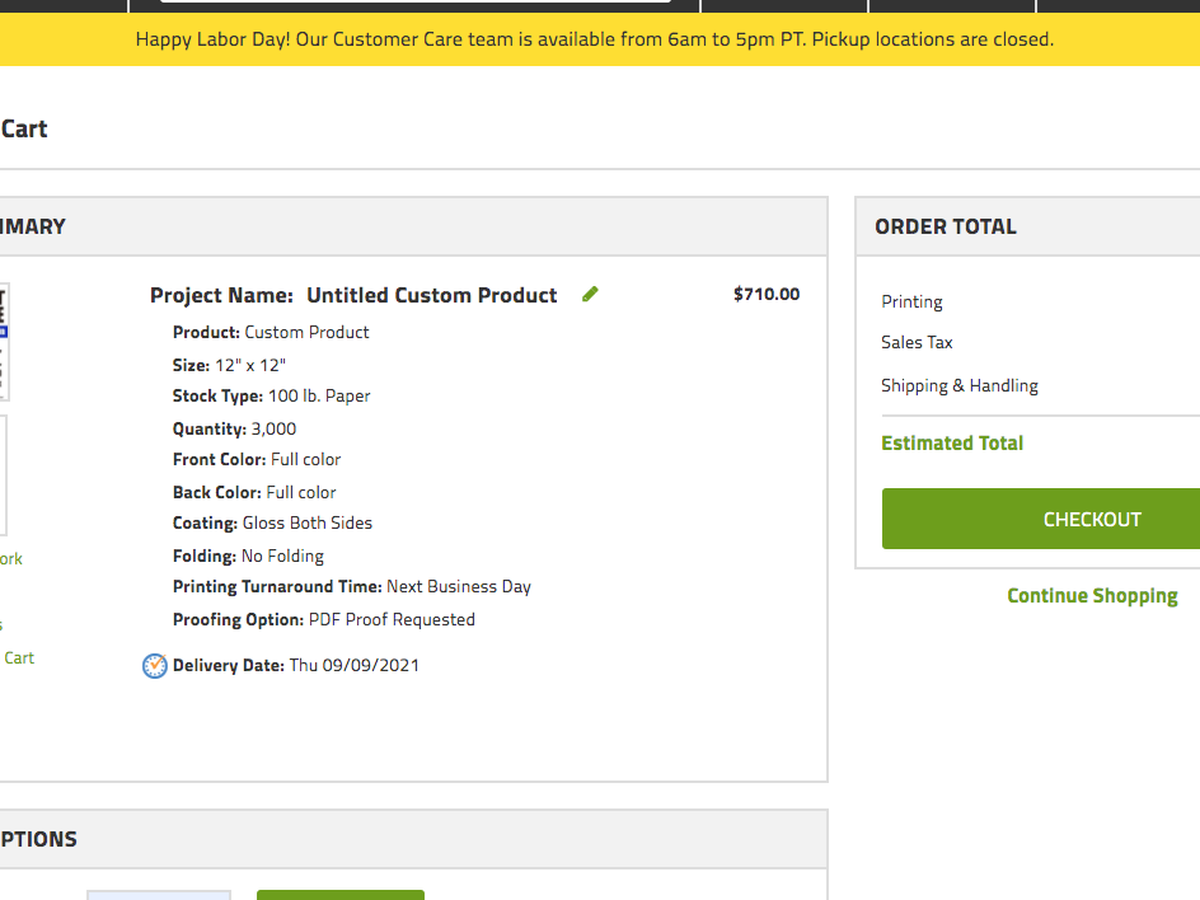1200x900 pixels.
Task: Open the Continue Shopping link
Action: pyautogui.click(x=1092, y=596)
